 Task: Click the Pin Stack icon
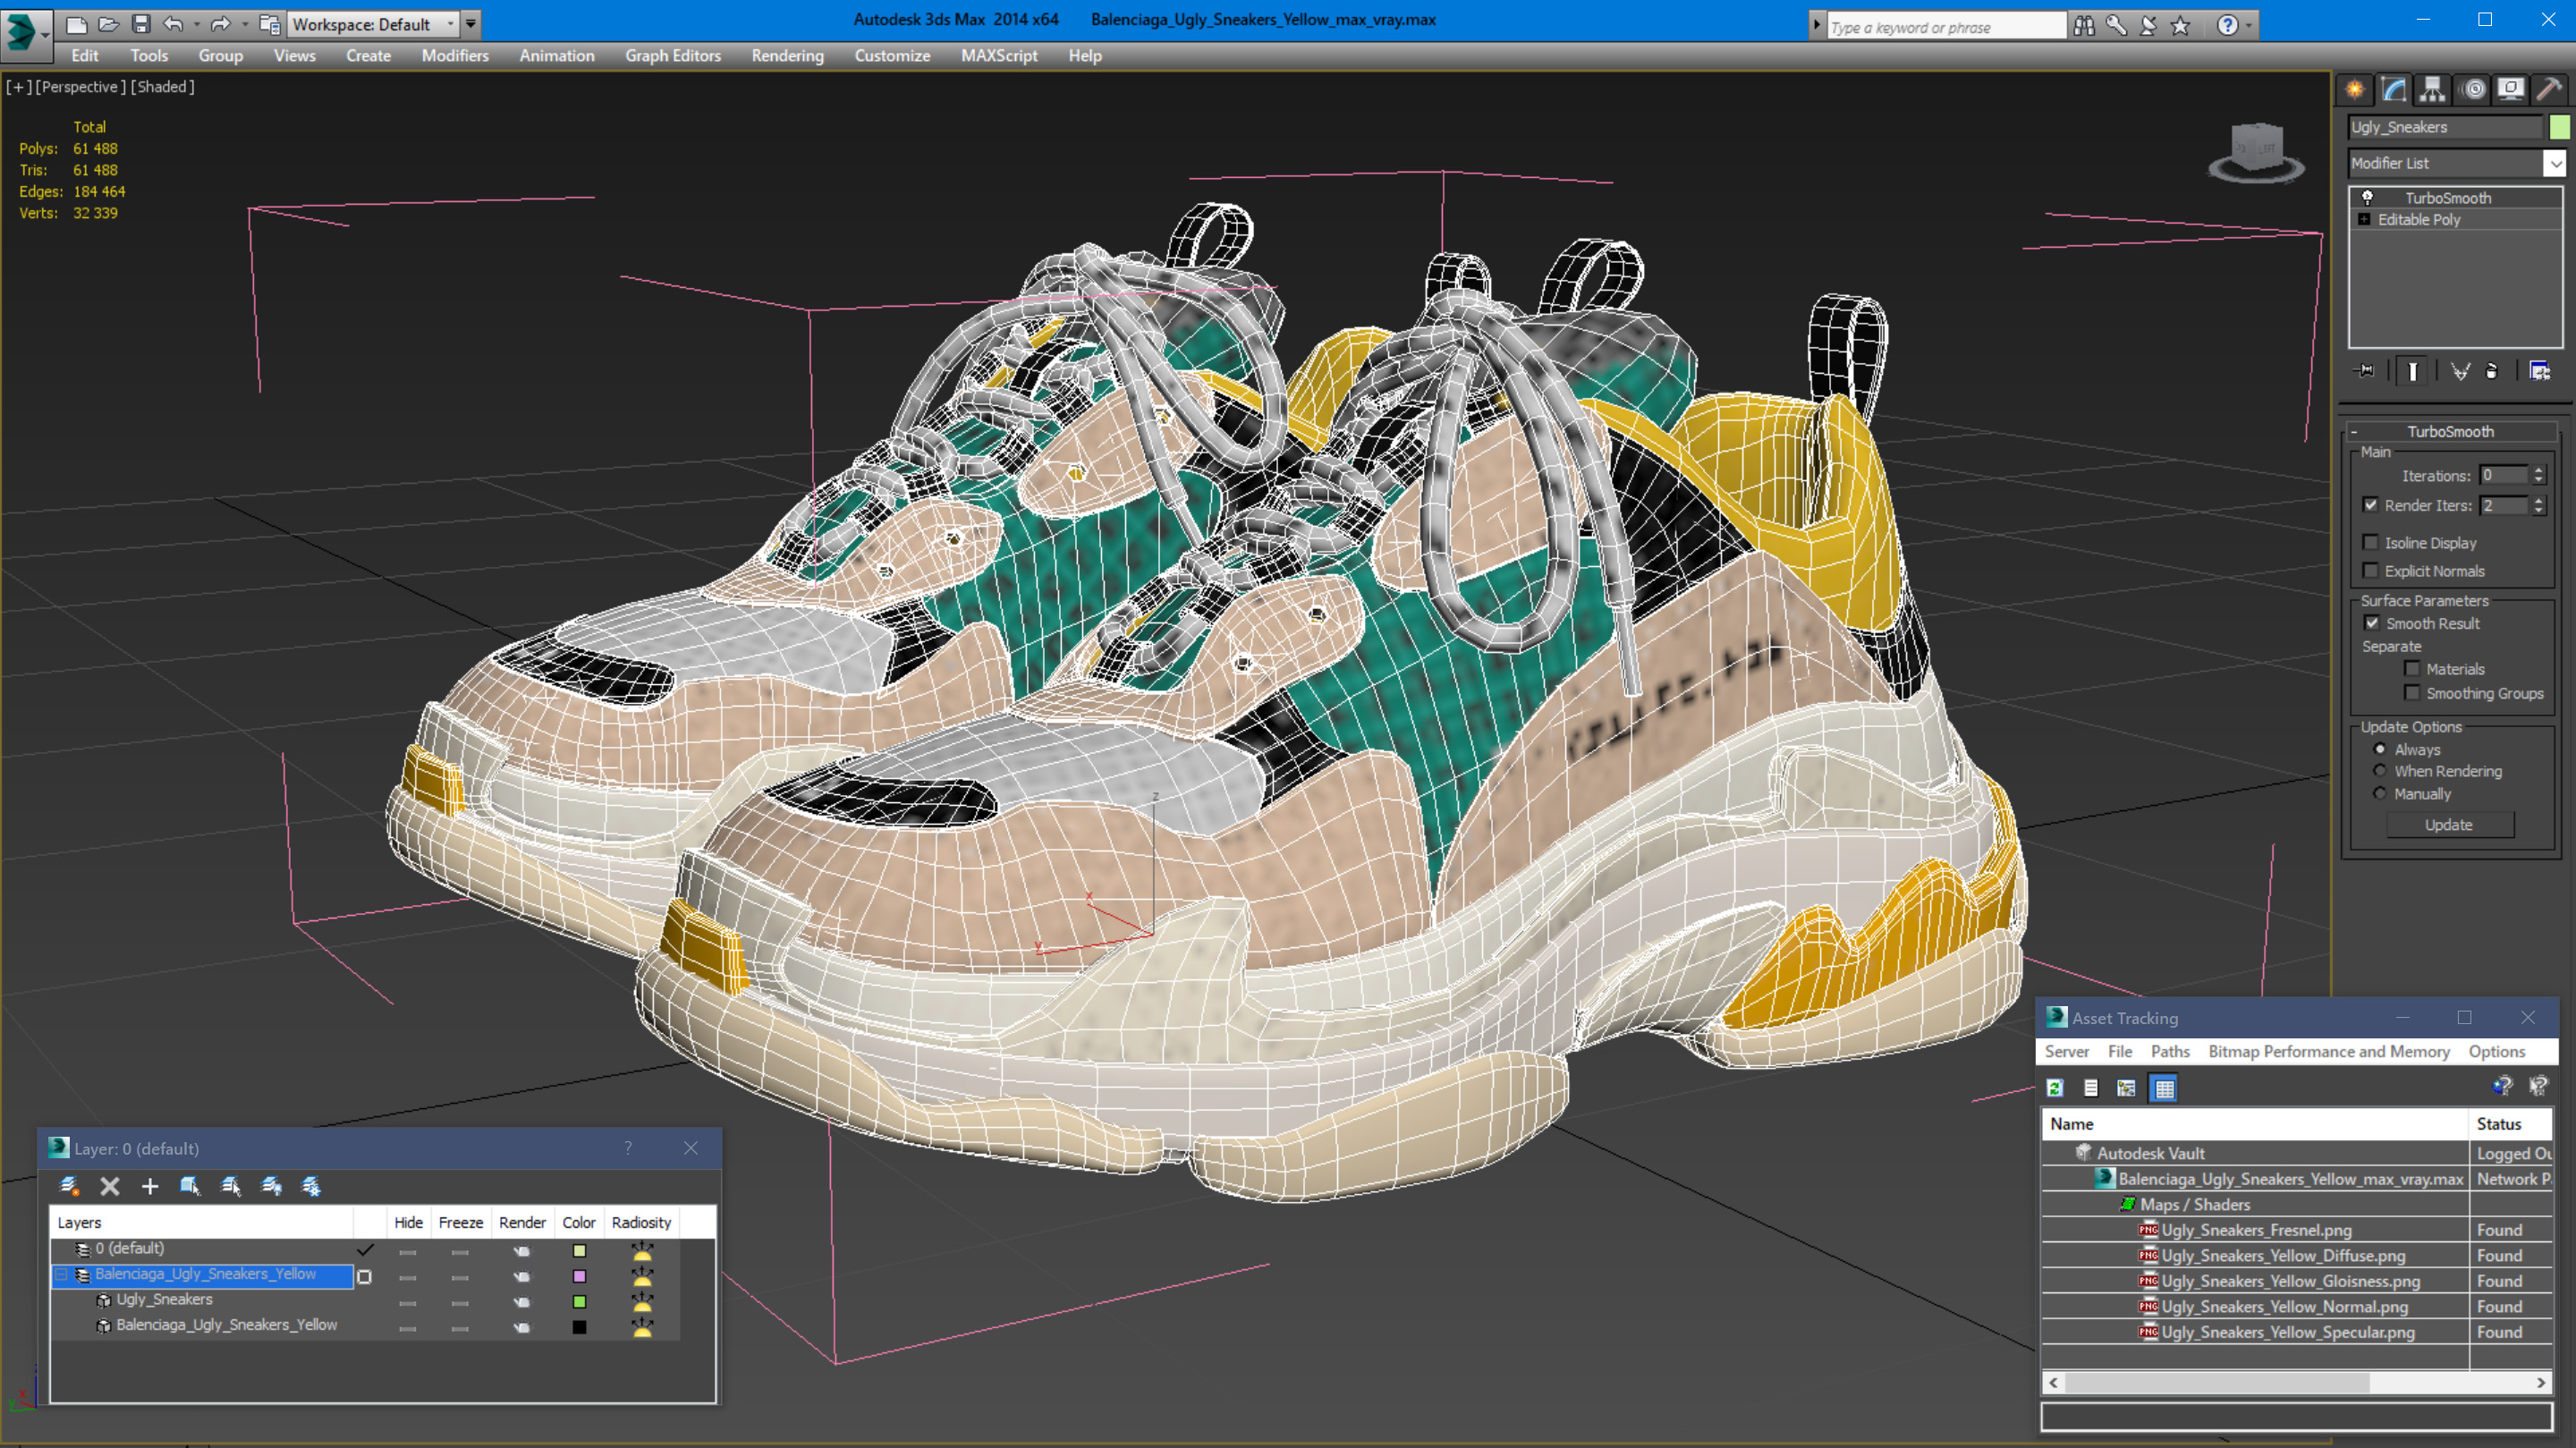tap(2366, 371)
